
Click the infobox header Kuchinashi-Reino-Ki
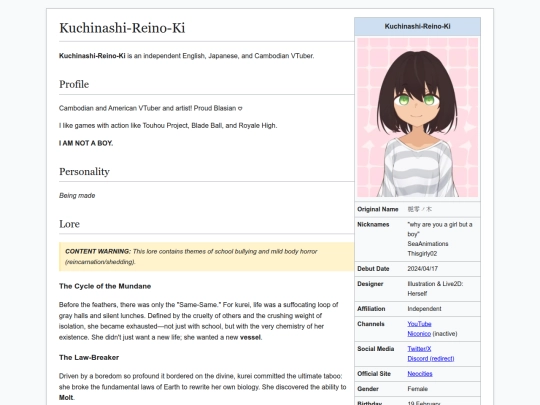click(x=417, y=27)
